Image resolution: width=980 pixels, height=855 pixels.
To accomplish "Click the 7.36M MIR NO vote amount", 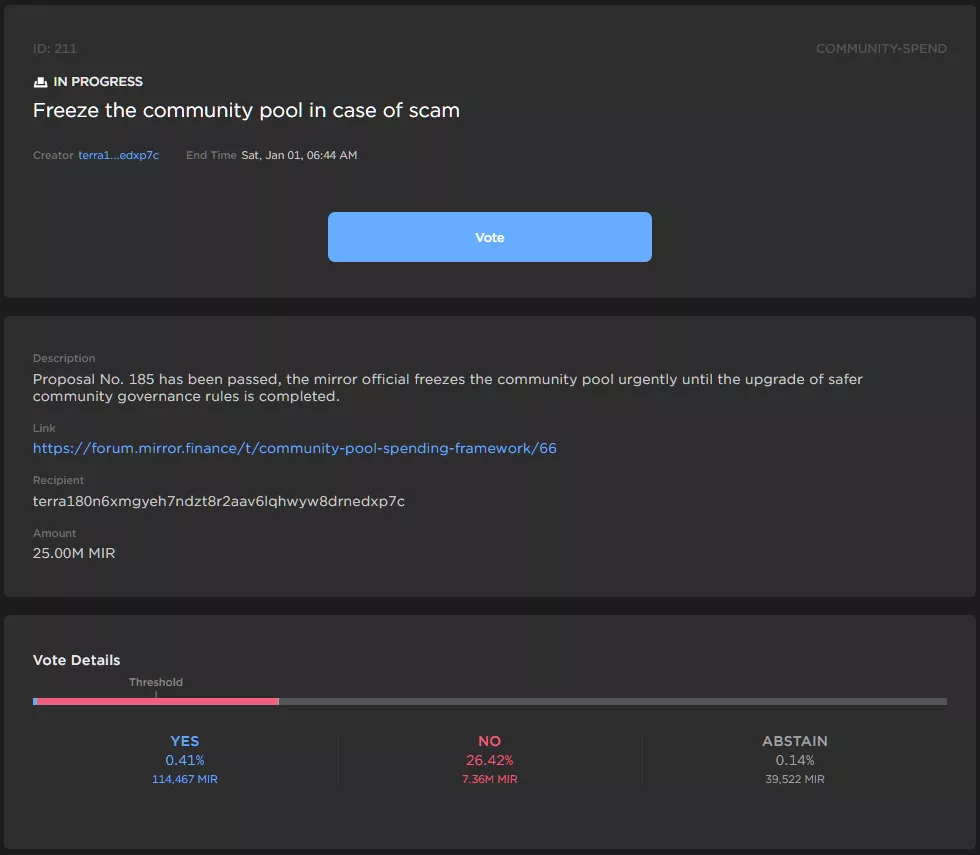I will 489,779.
